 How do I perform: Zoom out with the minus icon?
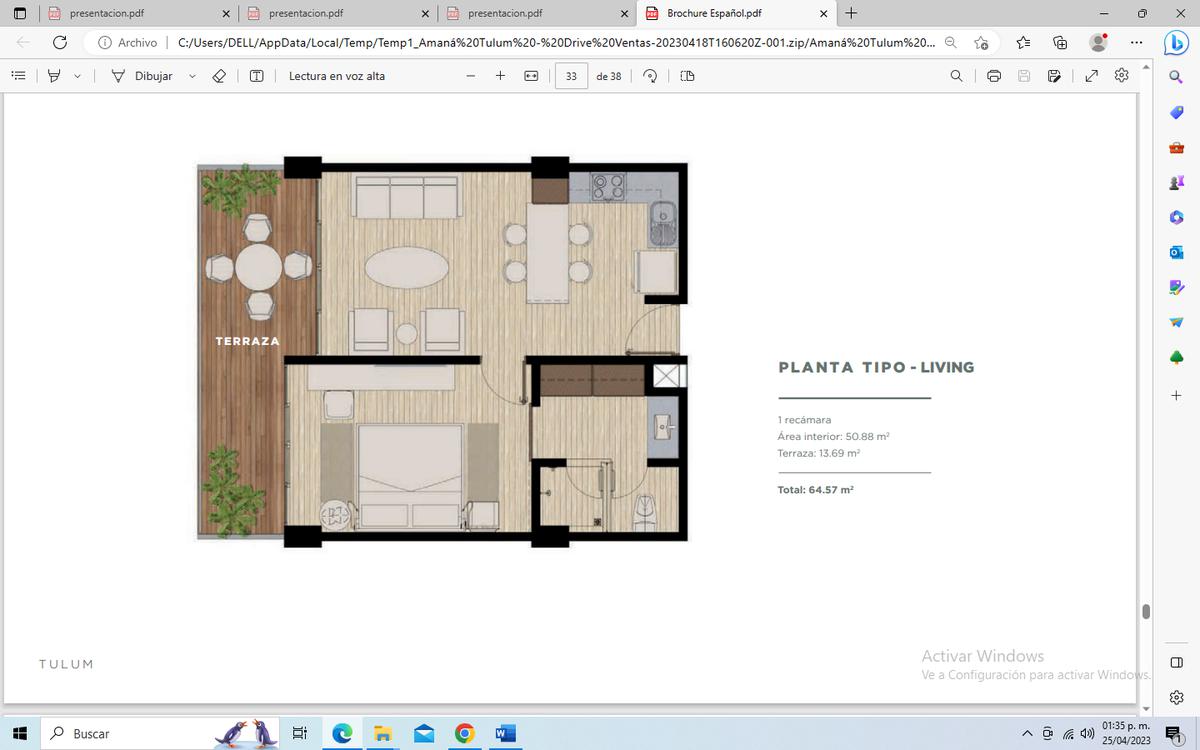pyautogui.click(x=470, y=76)
